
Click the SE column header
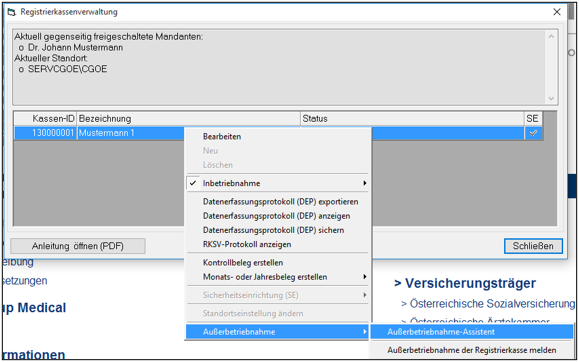pos(532,119)
